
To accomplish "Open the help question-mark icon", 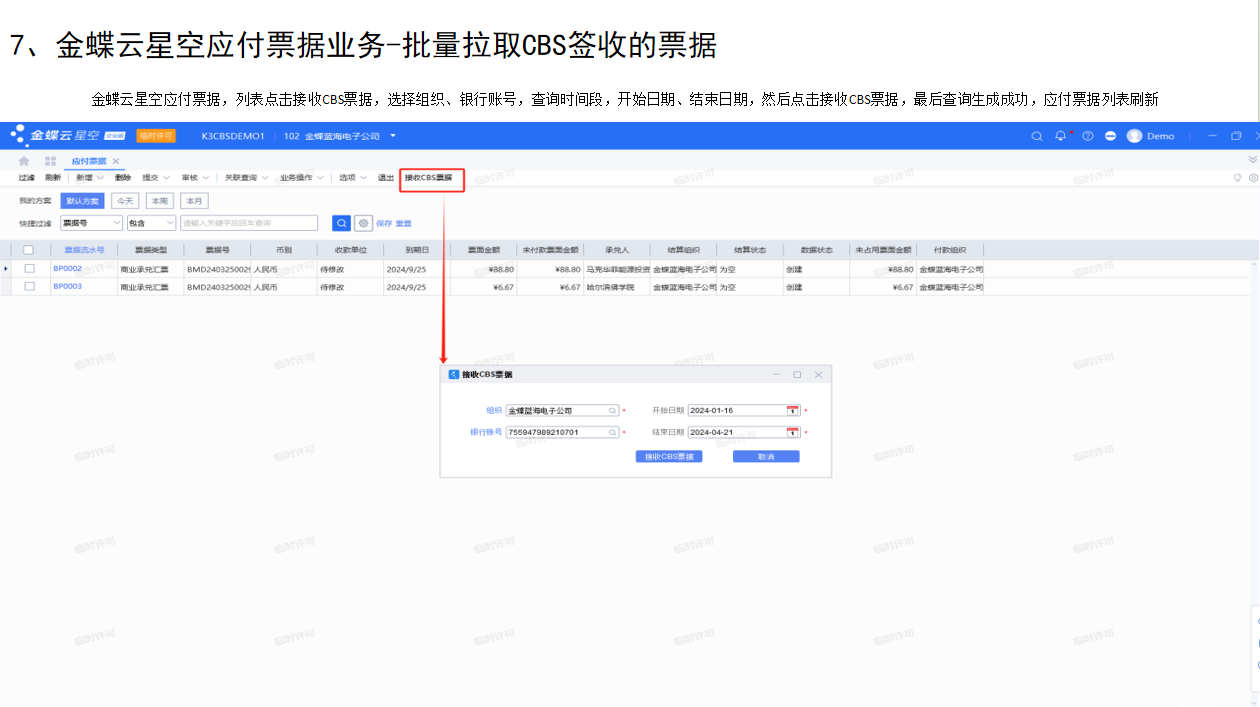I will 1087,136.
